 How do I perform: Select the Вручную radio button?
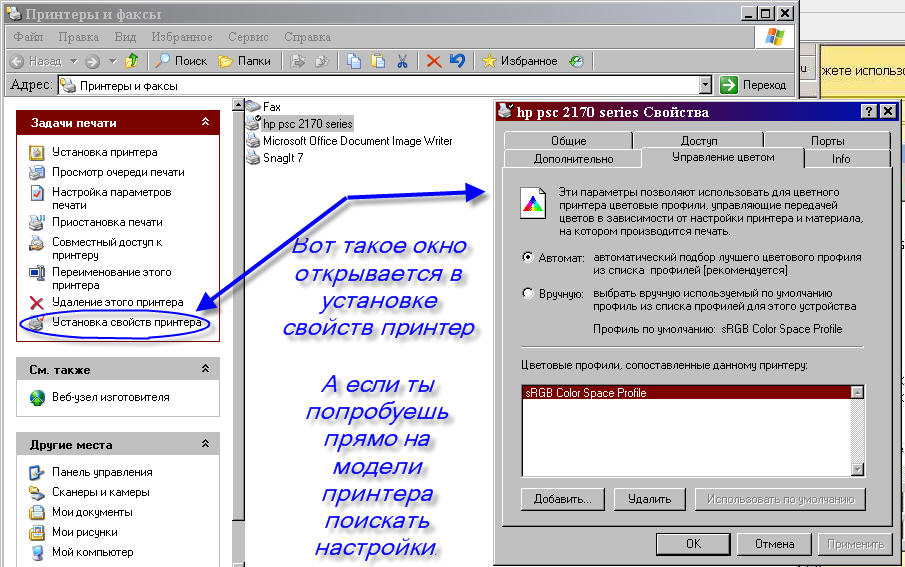pyautogui.click(x=528, y=293)
